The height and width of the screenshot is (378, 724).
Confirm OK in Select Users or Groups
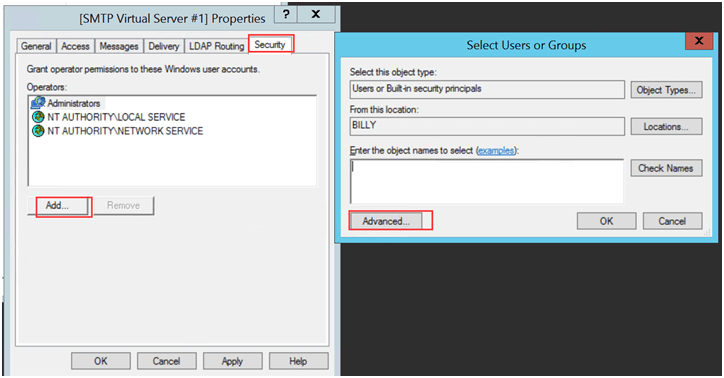click(606, 221)
